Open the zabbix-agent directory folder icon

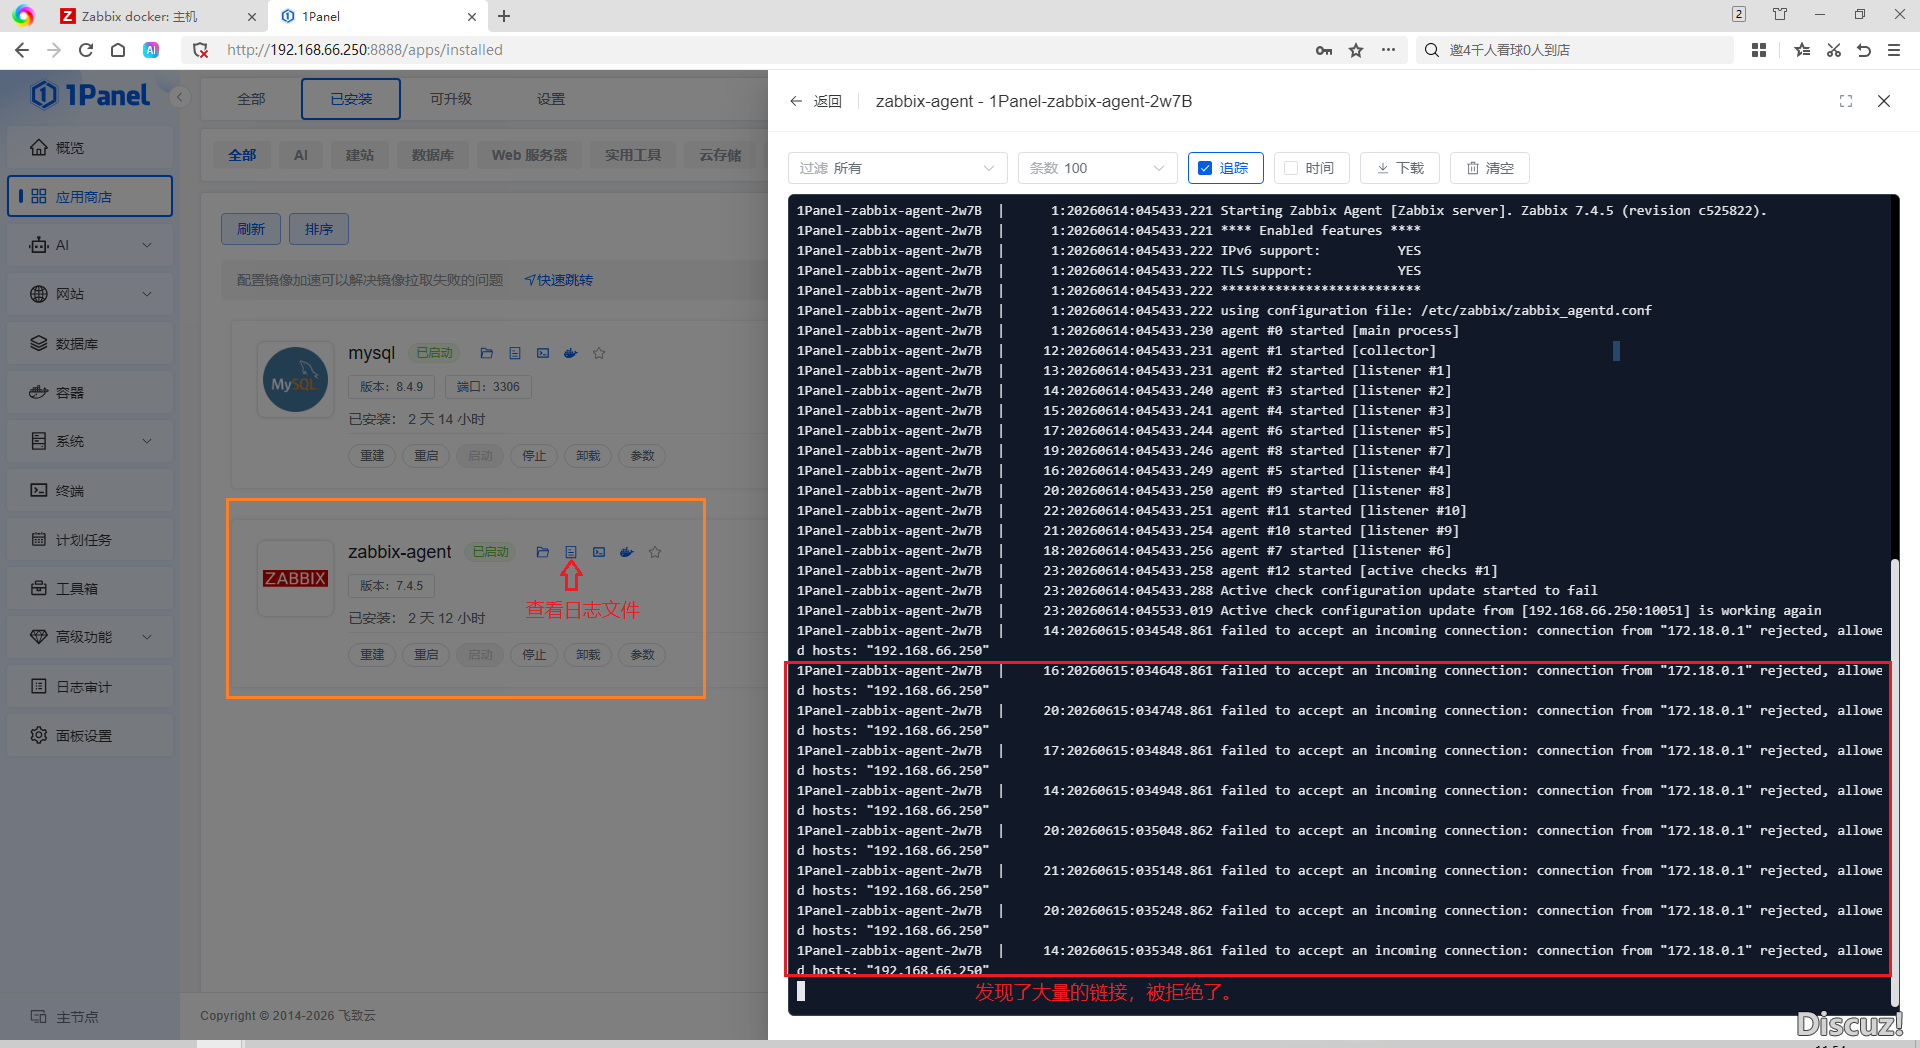(543, 552)
